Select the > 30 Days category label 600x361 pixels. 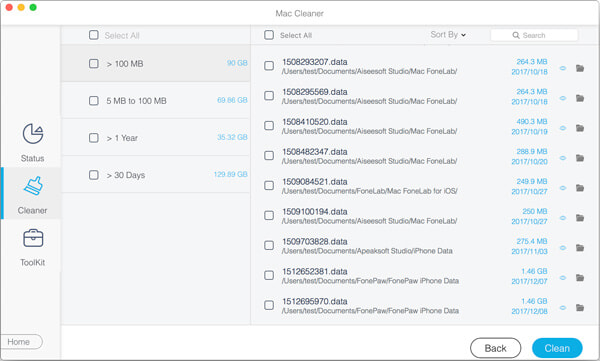(126, 175)
